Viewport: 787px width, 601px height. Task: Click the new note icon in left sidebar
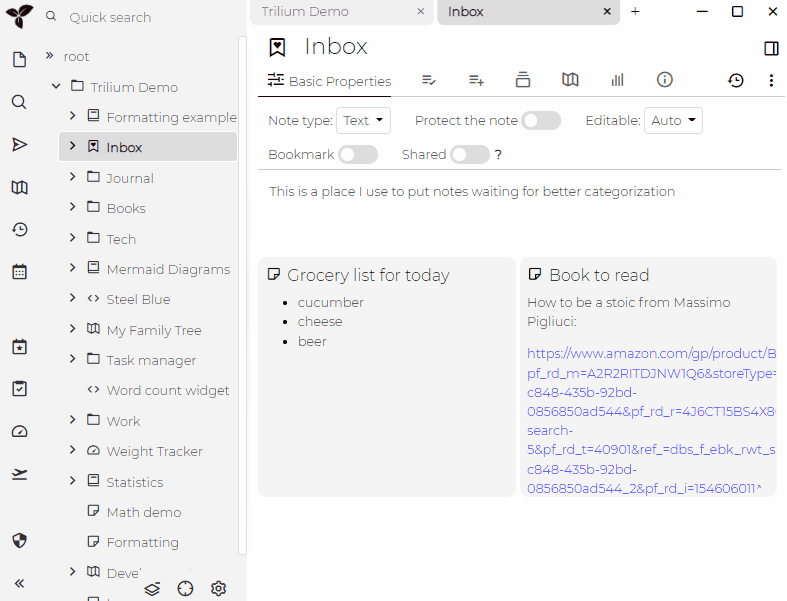[x=19, y=60]
